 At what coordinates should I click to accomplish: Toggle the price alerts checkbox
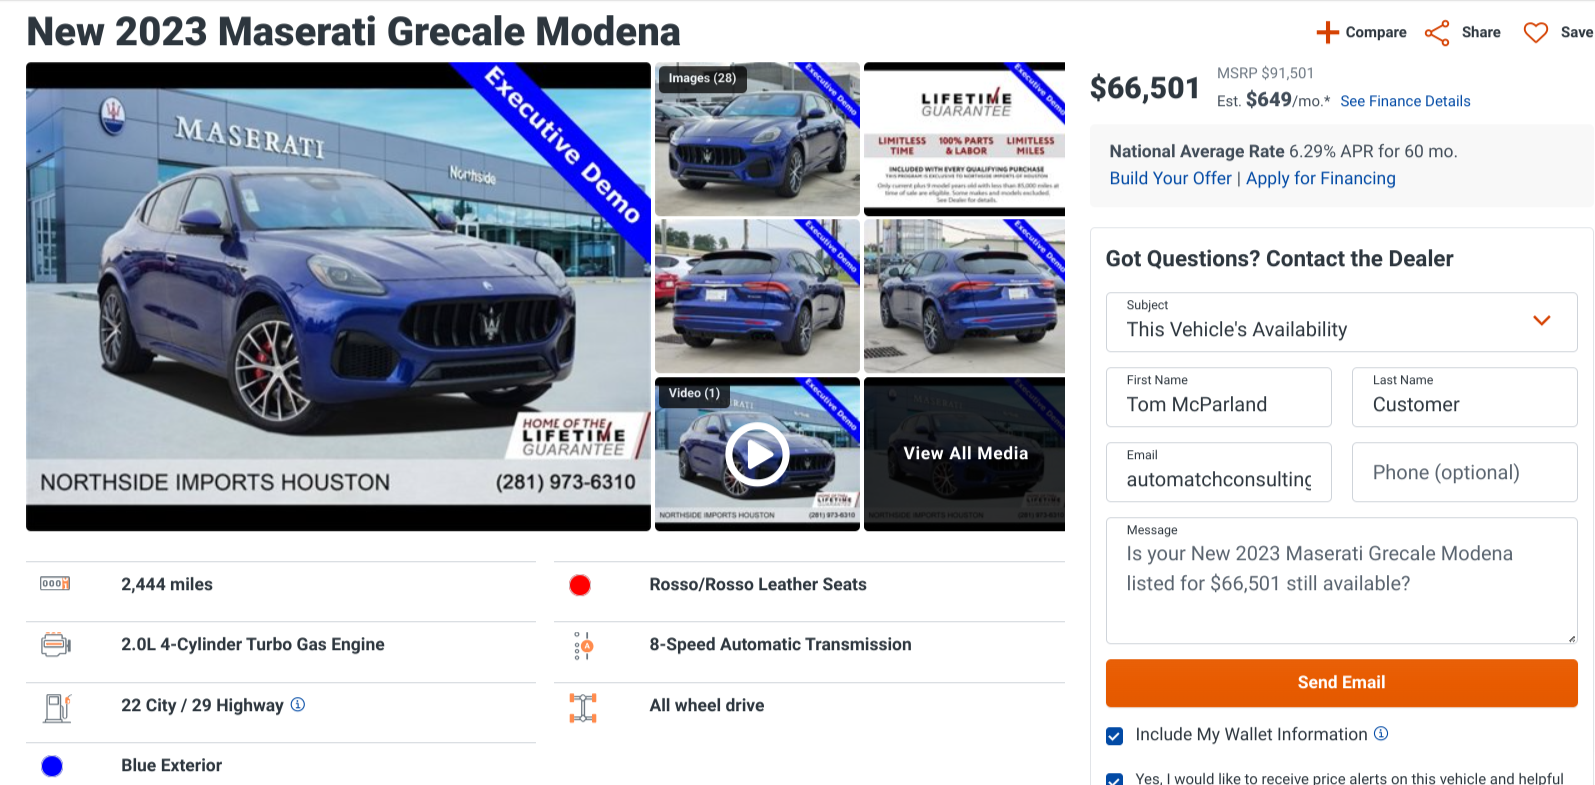click(x=1115, y=778)
